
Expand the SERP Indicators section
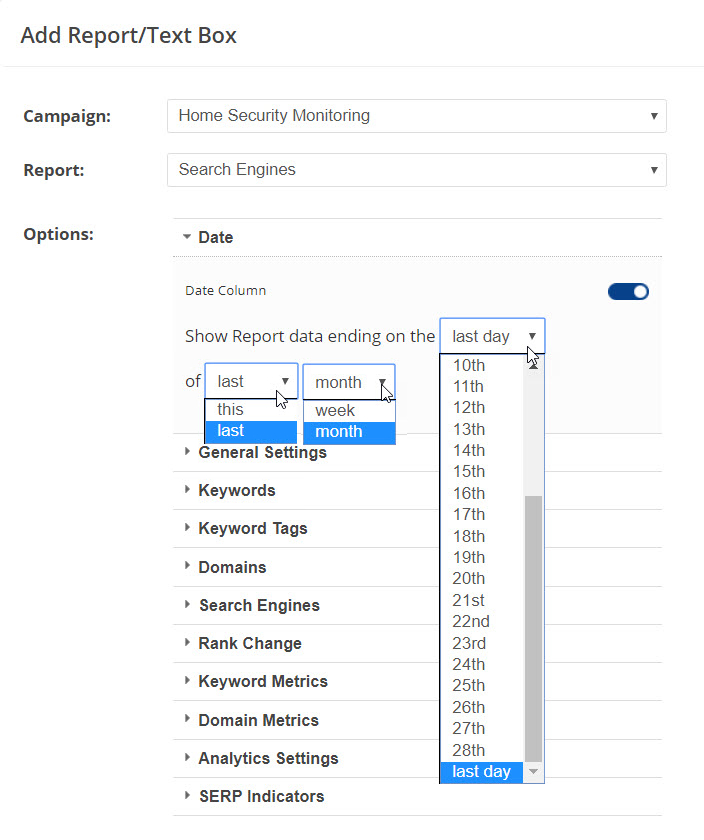(x=261, y=797)
